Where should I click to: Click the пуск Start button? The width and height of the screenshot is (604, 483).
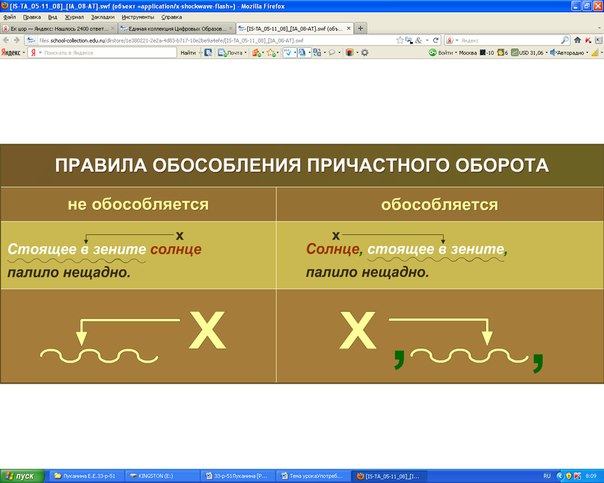tap(22, 476)
